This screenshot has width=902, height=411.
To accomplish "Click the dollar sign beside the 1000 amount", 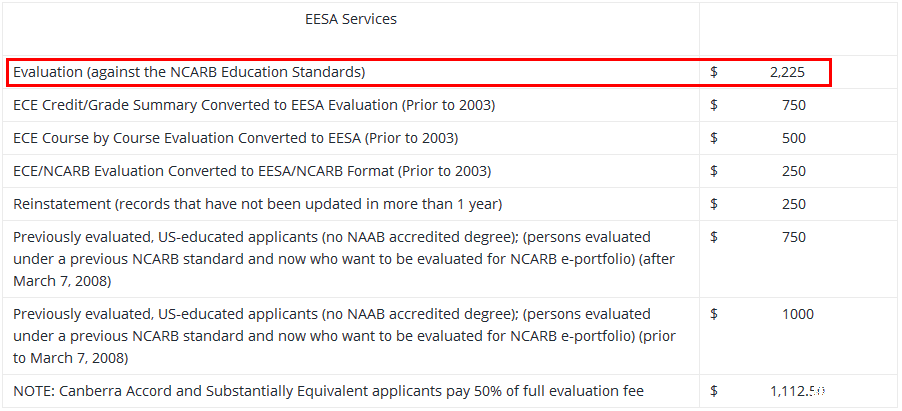I will tap(714, 314).
